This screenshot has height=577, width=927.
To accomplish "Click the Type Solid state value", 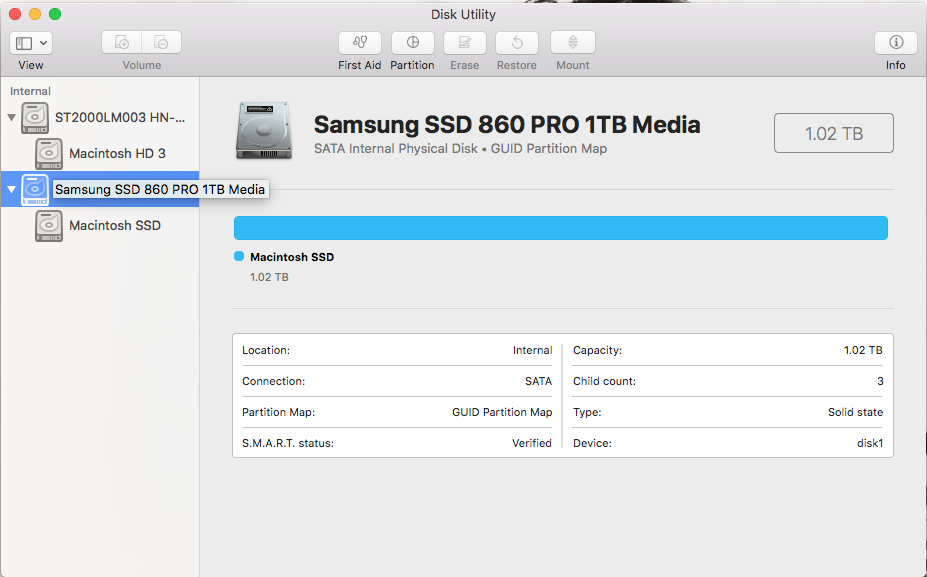I will coord(855,412).
